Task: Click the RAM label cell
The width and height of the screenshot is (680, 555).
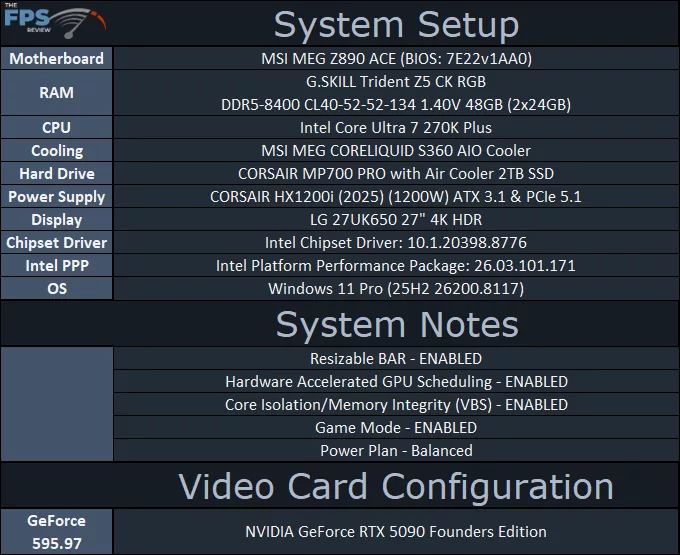Action: point(57,93)
